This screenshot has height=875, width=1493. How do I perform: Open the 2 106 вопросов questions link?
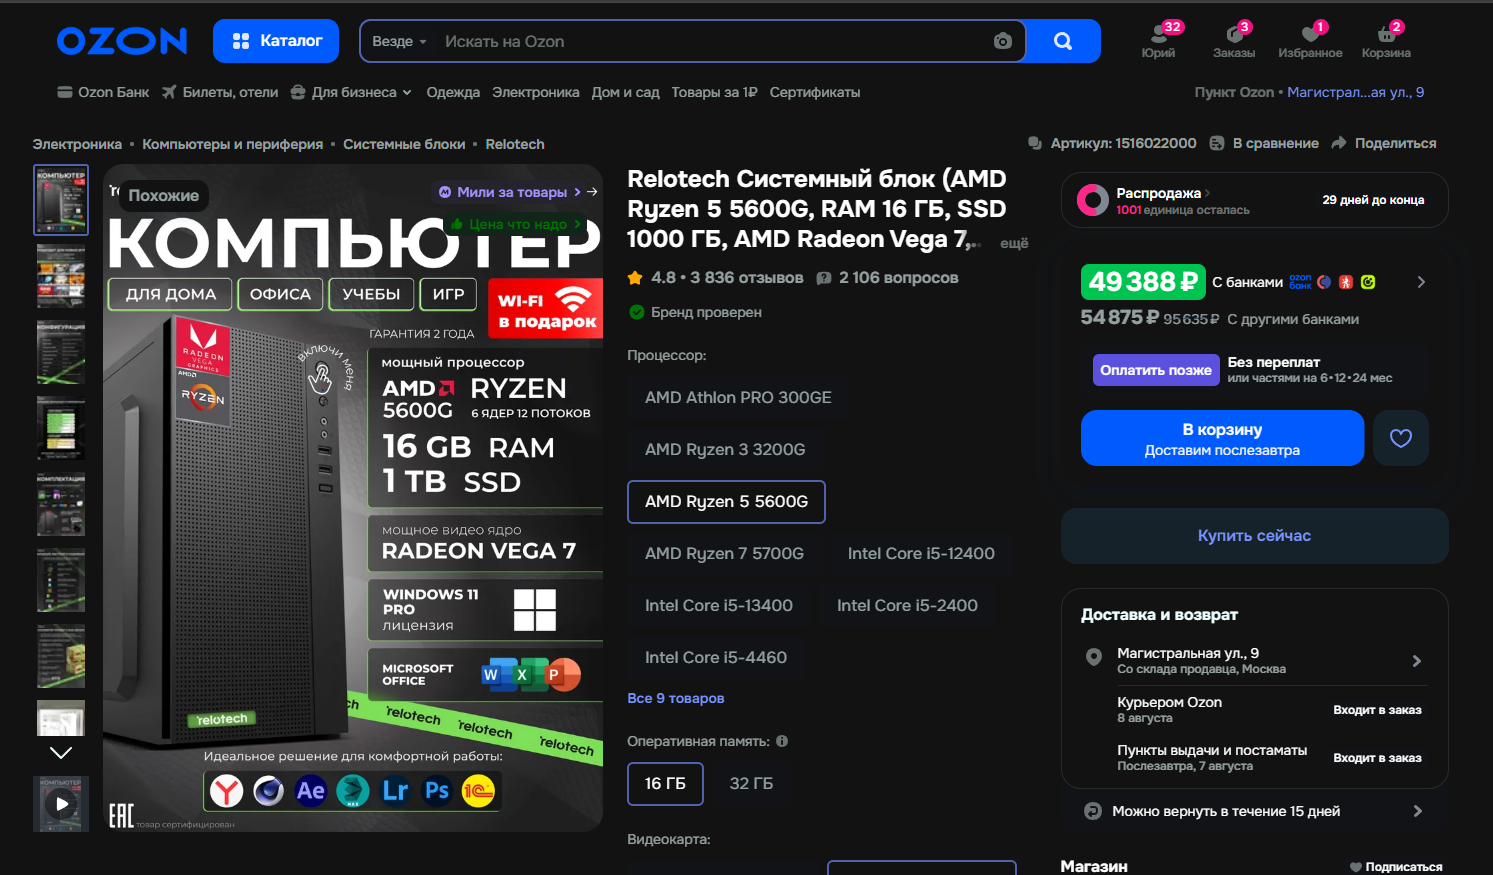(898, 277)
